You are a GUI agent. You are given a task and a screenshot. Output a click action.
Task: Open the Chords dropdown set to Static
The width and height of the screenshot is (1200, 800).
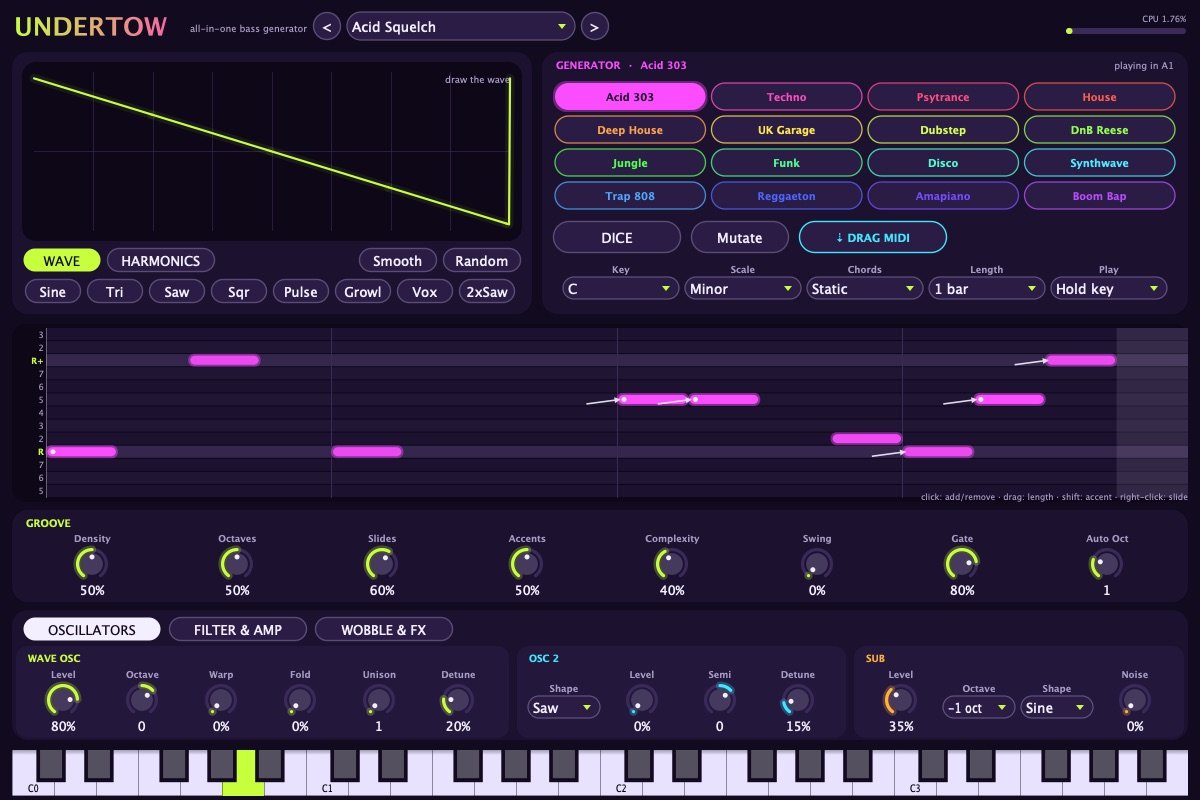865,289
